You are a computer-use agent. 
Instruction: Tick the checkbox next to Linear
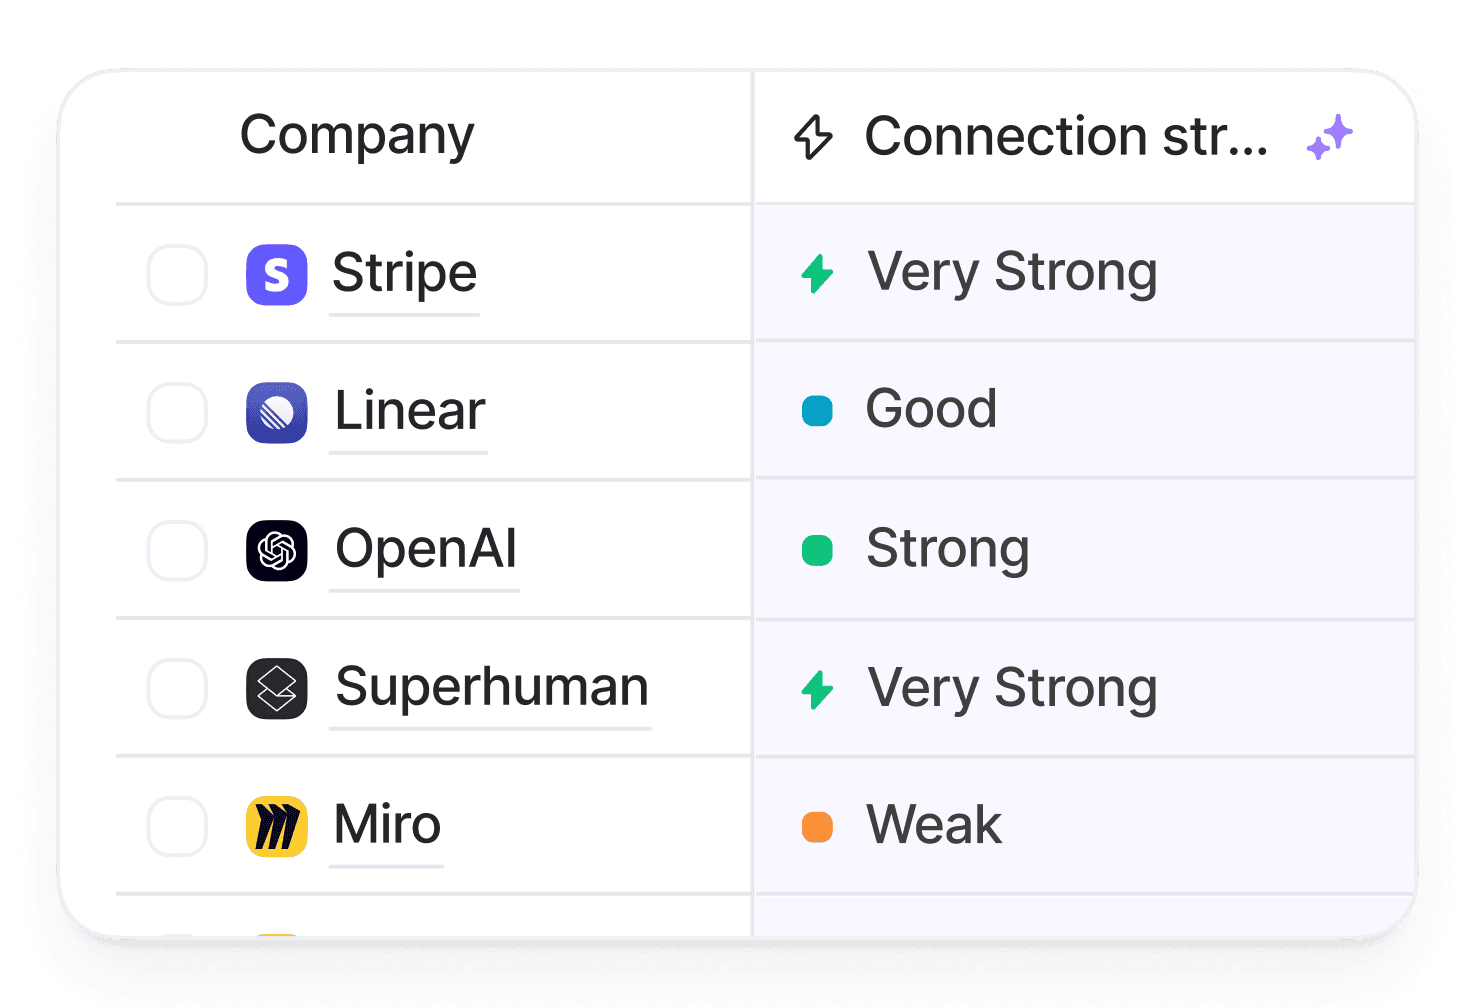coord(177,412)
